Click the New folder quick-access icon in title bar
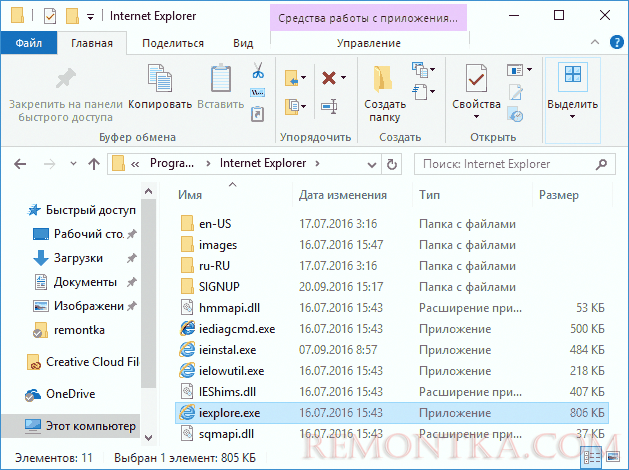Viewport: 629px width, 470px height. click(x=72, y=16)
